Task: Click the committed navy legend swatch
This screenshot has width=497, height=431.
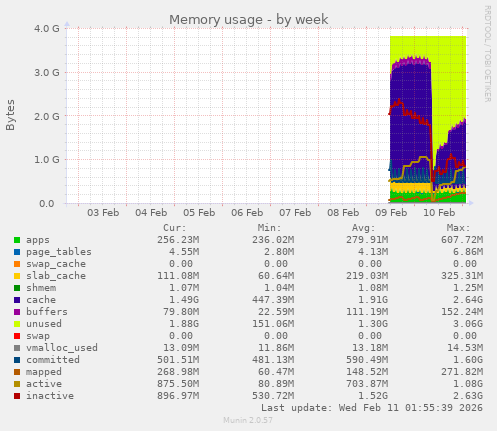Action: click(17, 360)
